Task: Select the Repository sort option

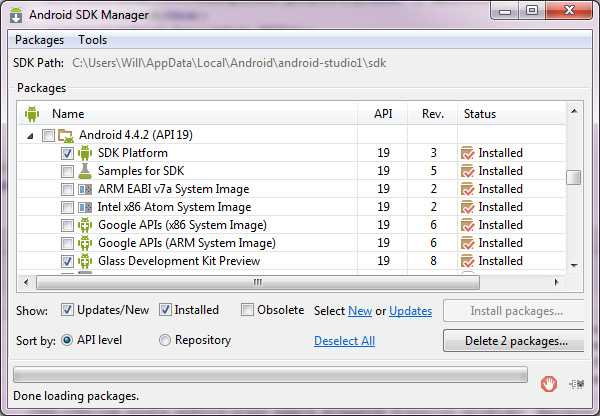Action: pos(165,340)
